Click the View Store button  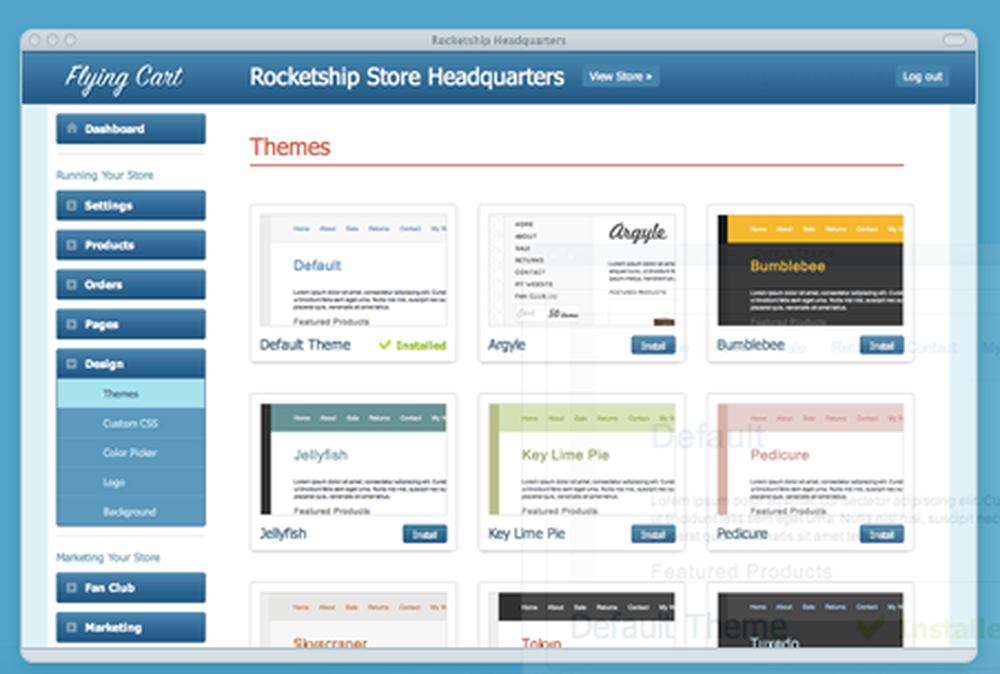(x=621, y=77)
